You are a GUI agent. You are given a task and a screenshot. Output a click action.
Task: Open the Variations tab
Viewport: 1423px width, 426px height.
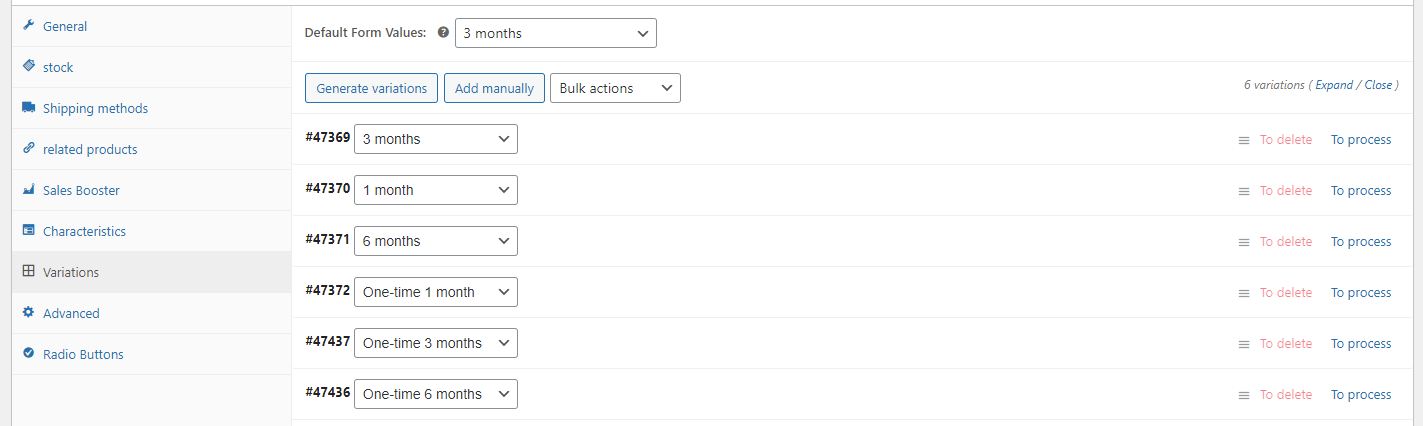pos(71,272)
